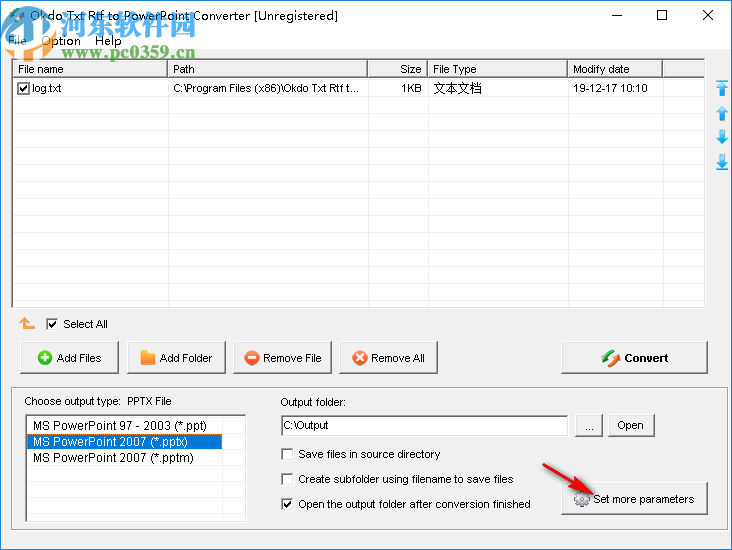
Task: Sort by Size column header
Action: pyautogui.click(x=398, y=69)
